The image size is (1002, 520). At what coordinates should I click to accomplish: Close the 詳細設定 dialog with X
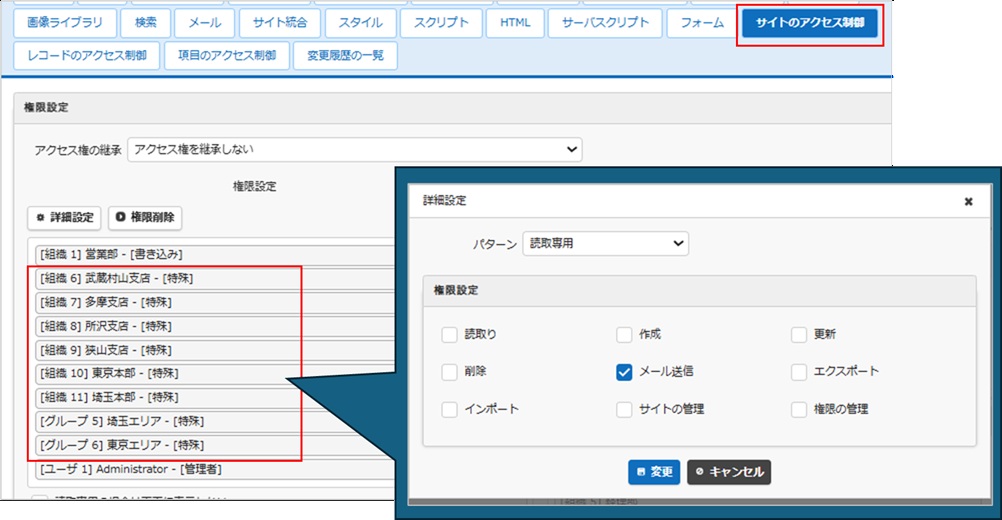pyautogui.click(x=968, y=201)
